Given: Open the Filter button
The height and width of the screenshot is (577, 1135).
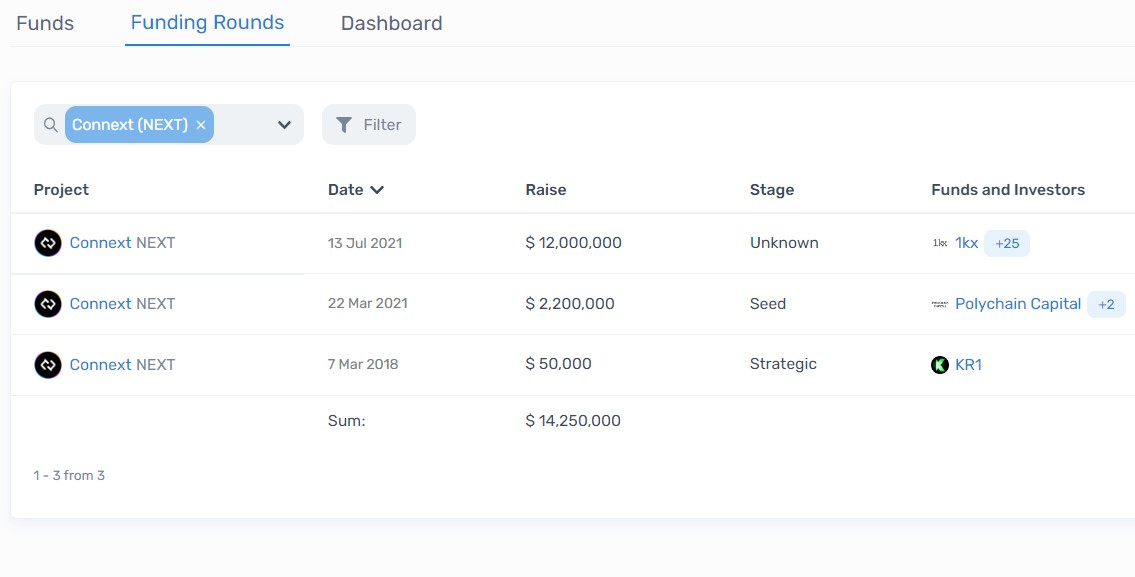Looking at the screenshot, I should (x=369, y=125).
